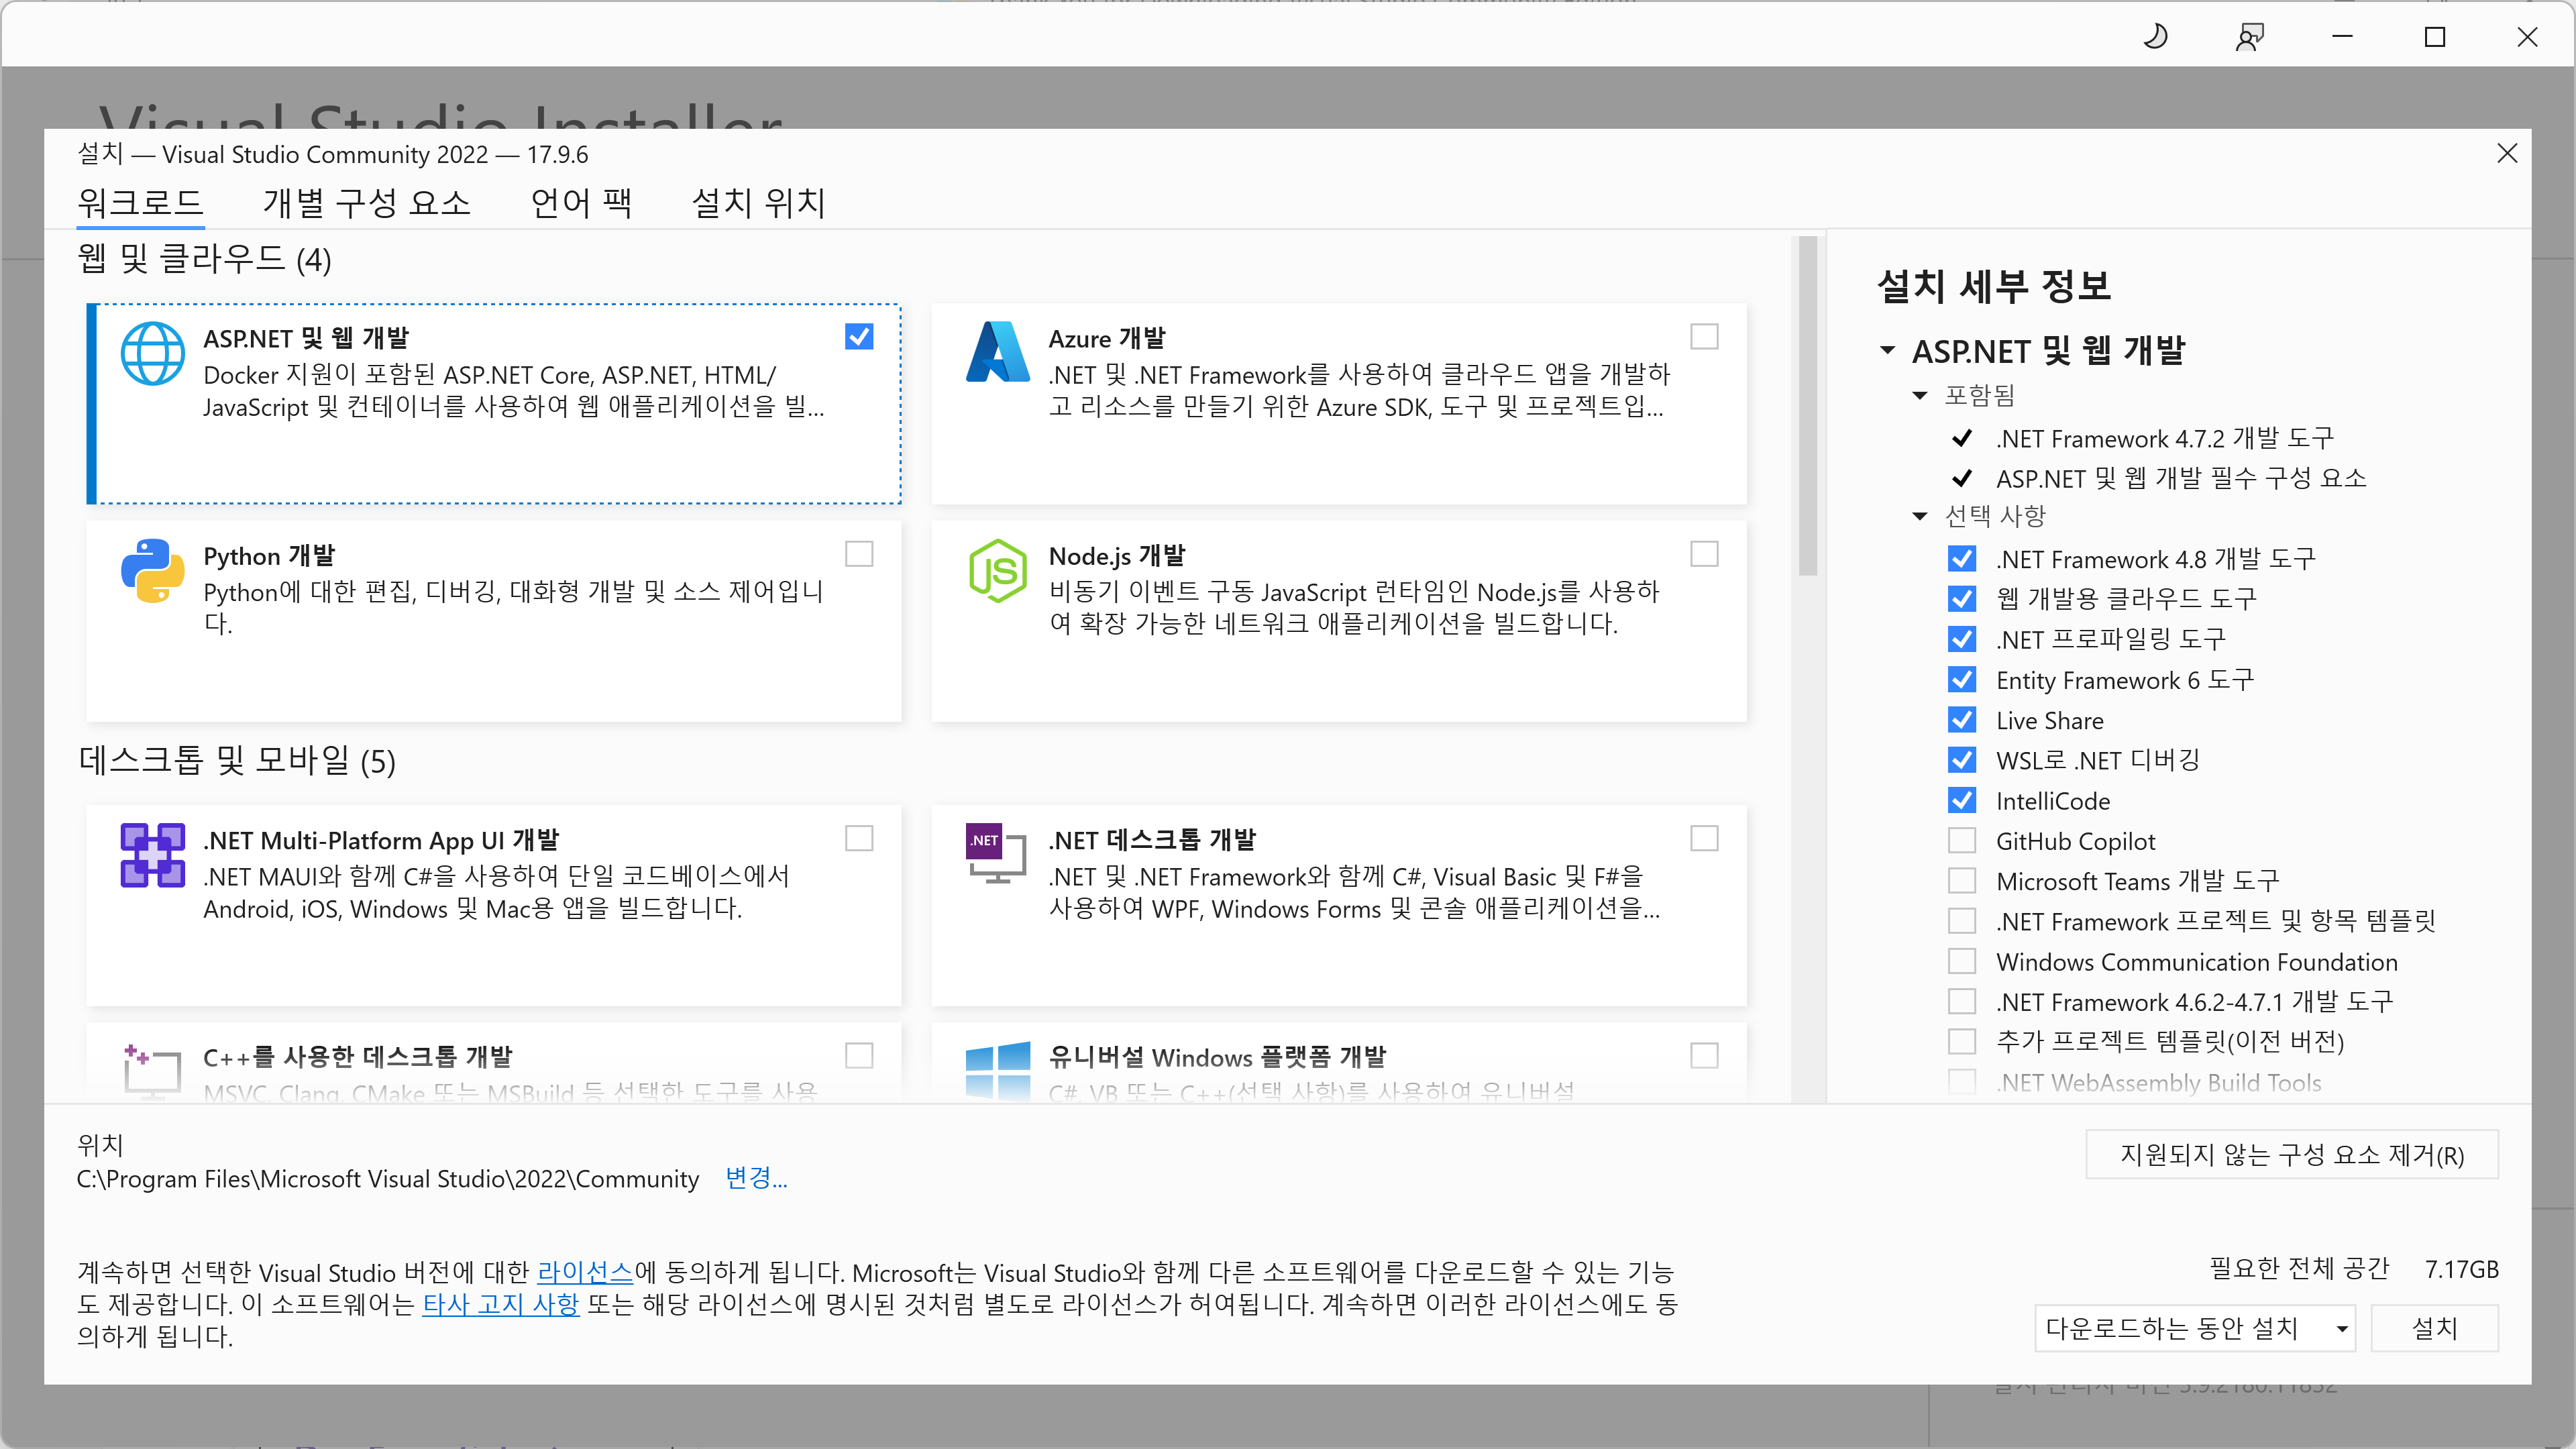
Task: Click the .NET Multi-Platform App UI icon
Action: coord(152,855)
